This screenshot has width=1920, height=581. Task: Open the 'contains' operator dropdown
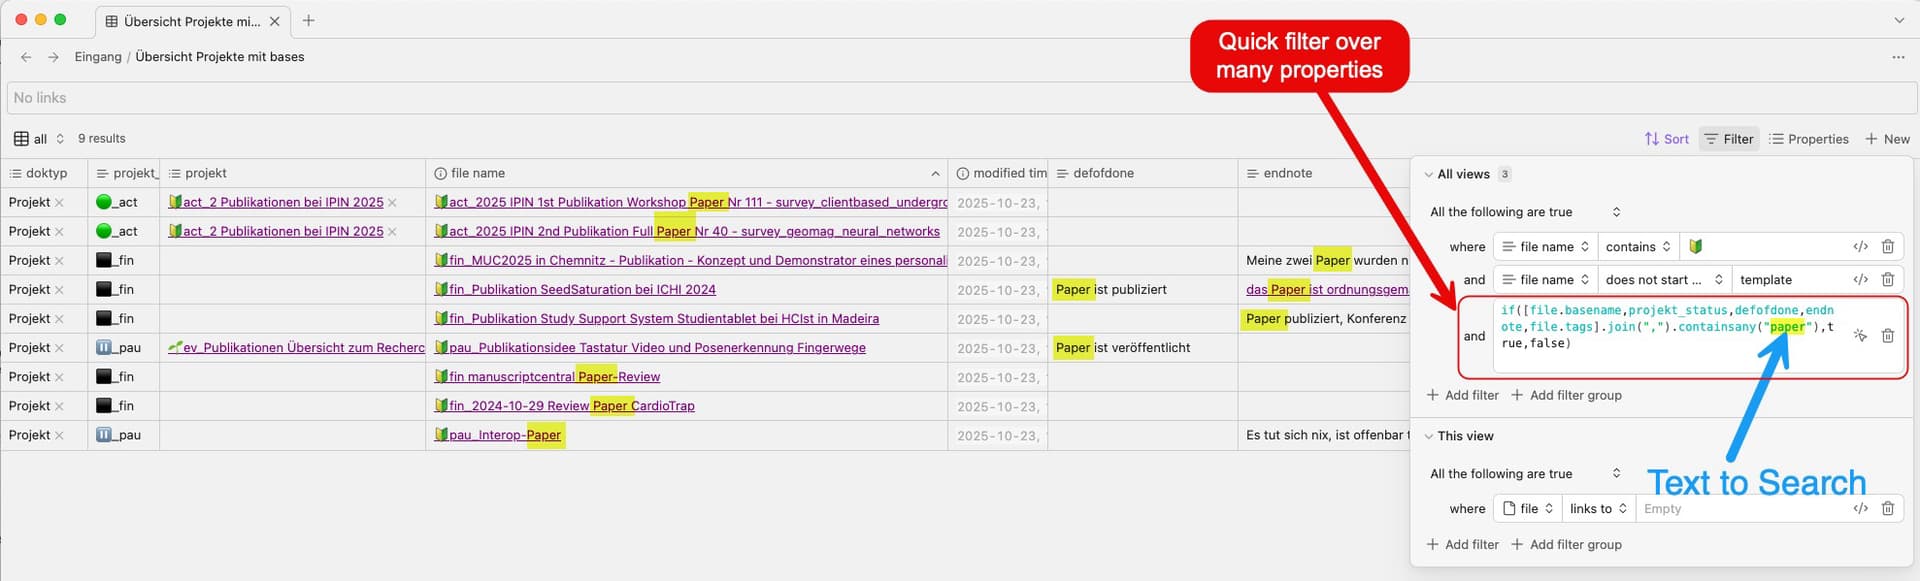point(1637,247)
